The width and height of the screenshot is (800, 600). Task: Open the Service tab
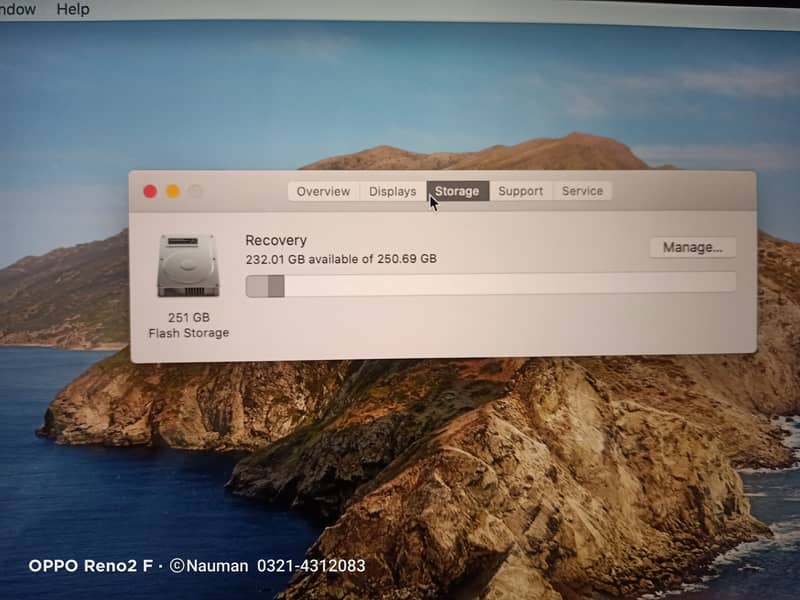pyautogui.click(x=582, y=191)
